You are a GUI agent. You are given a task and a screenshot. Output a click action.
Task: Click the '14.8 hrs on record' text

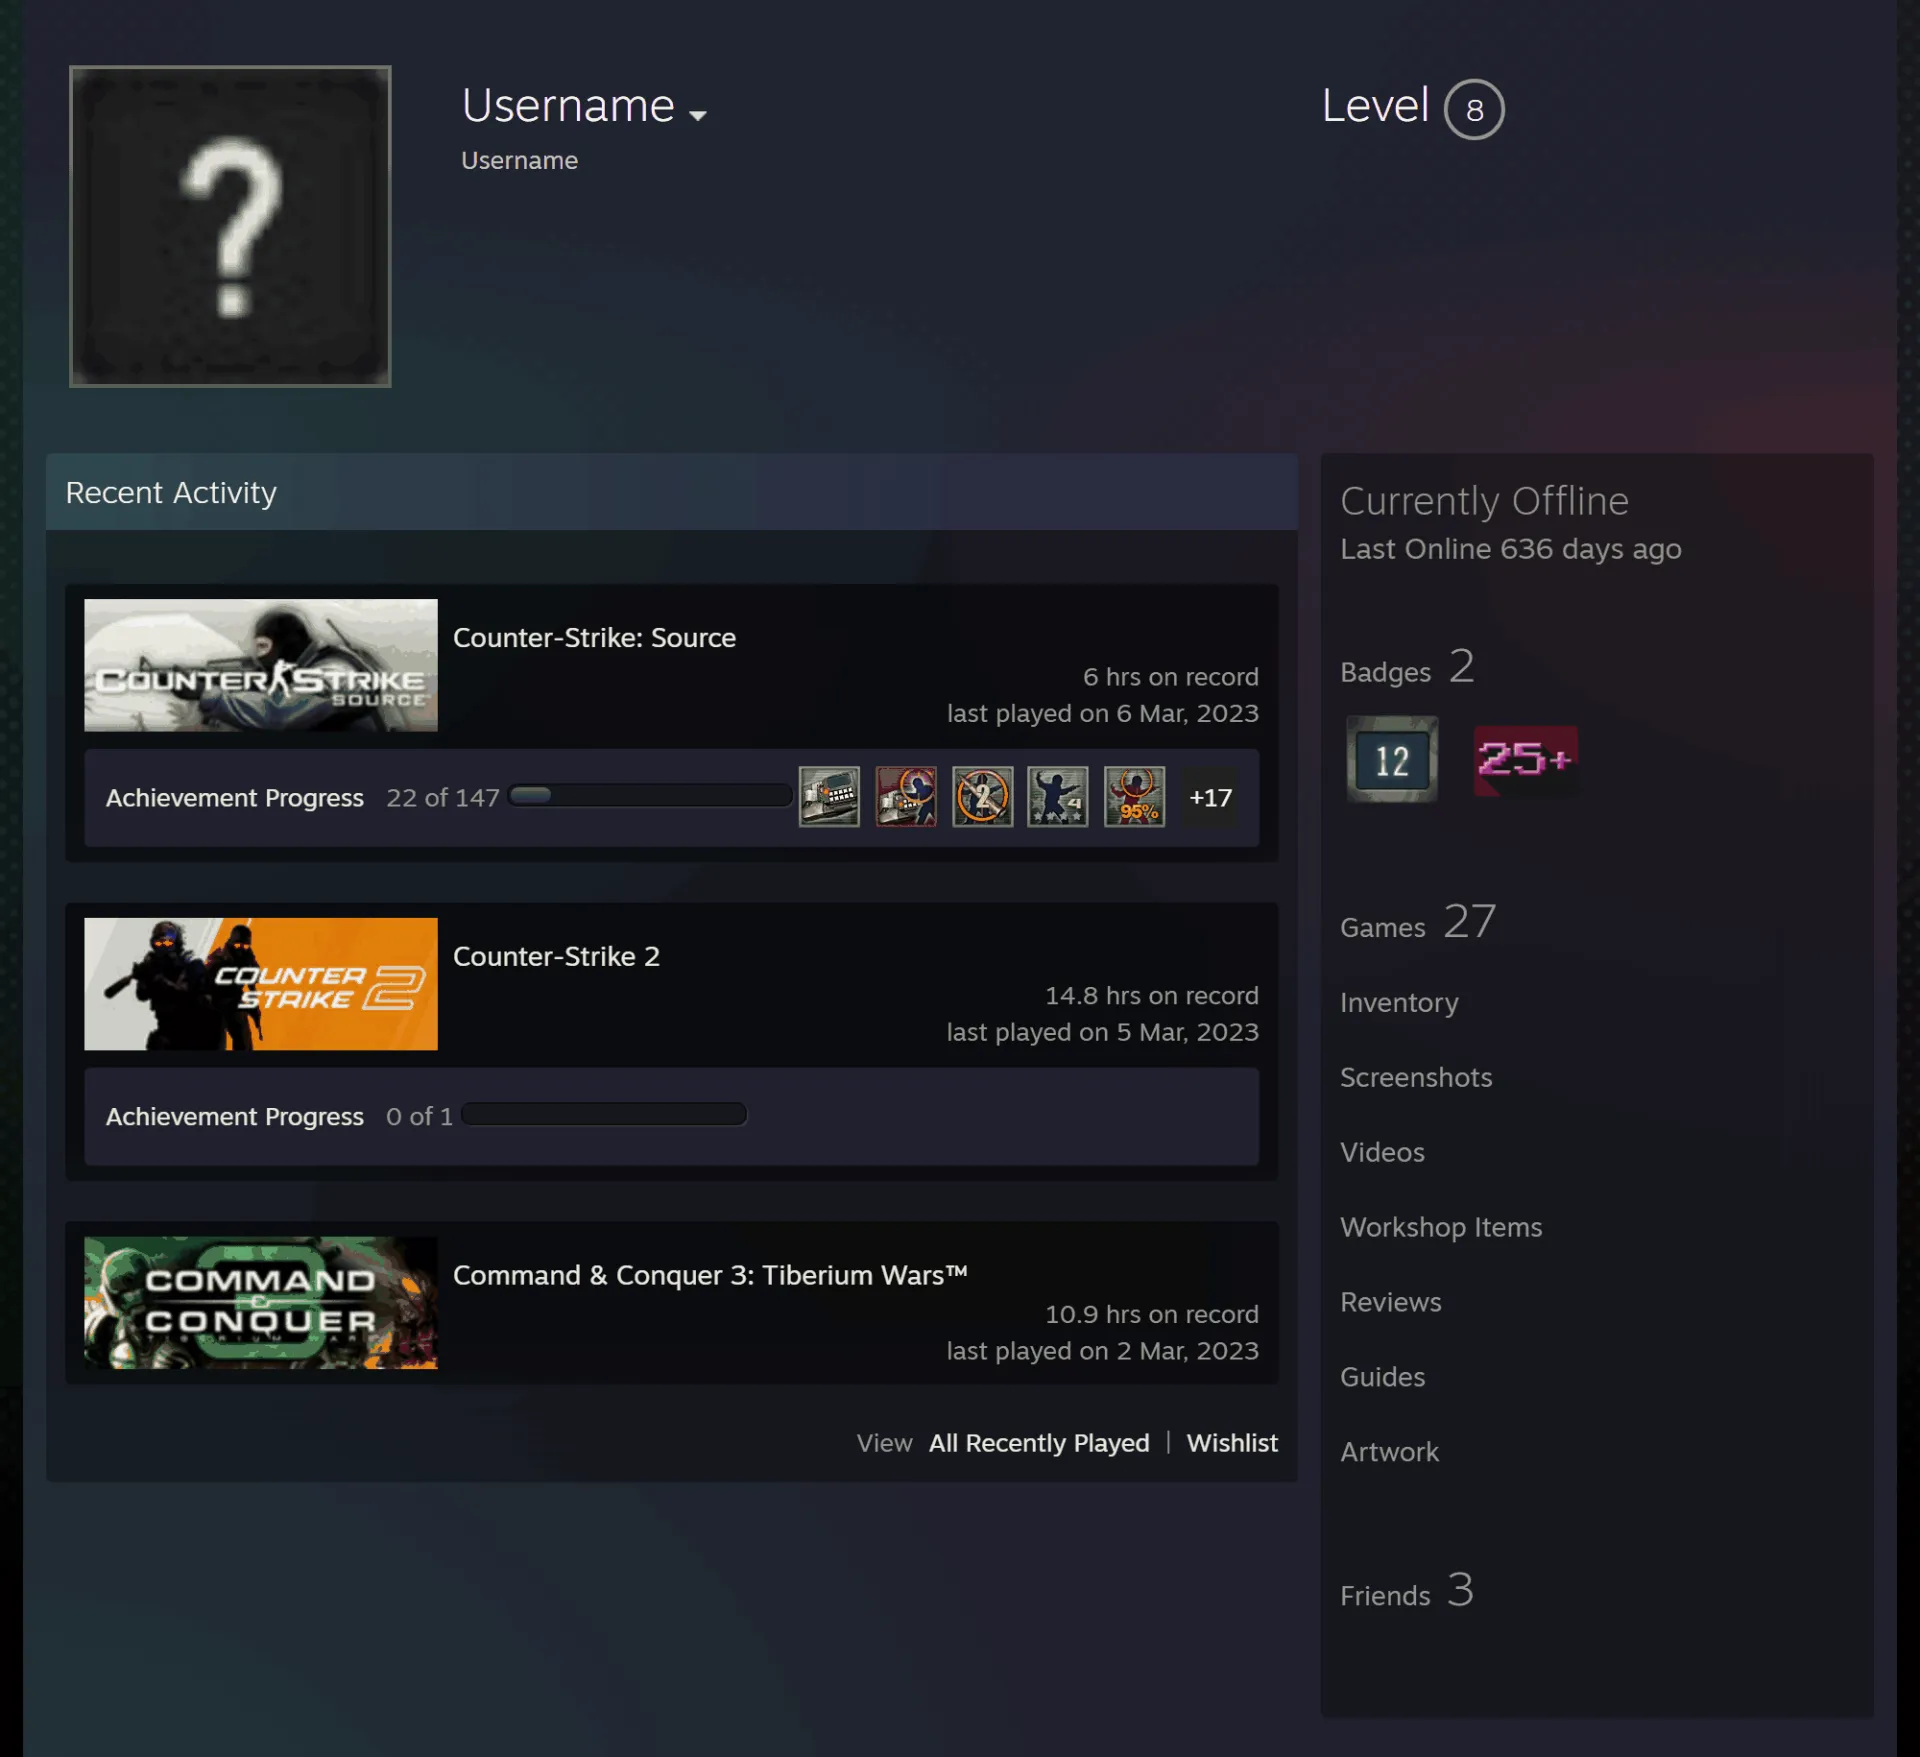pyautogui.click(x=1151, y=995)
